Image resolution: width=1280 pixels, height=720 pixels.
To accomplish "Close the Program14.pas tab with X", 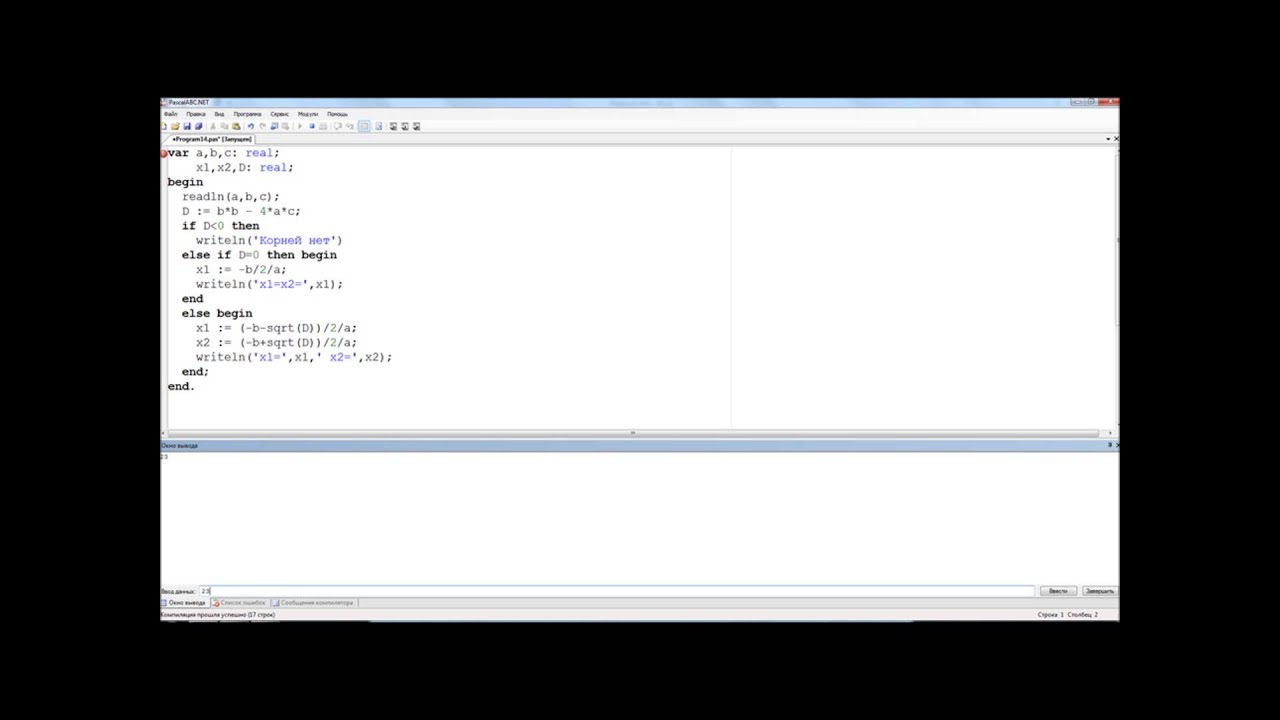I will pos(1116,139).
